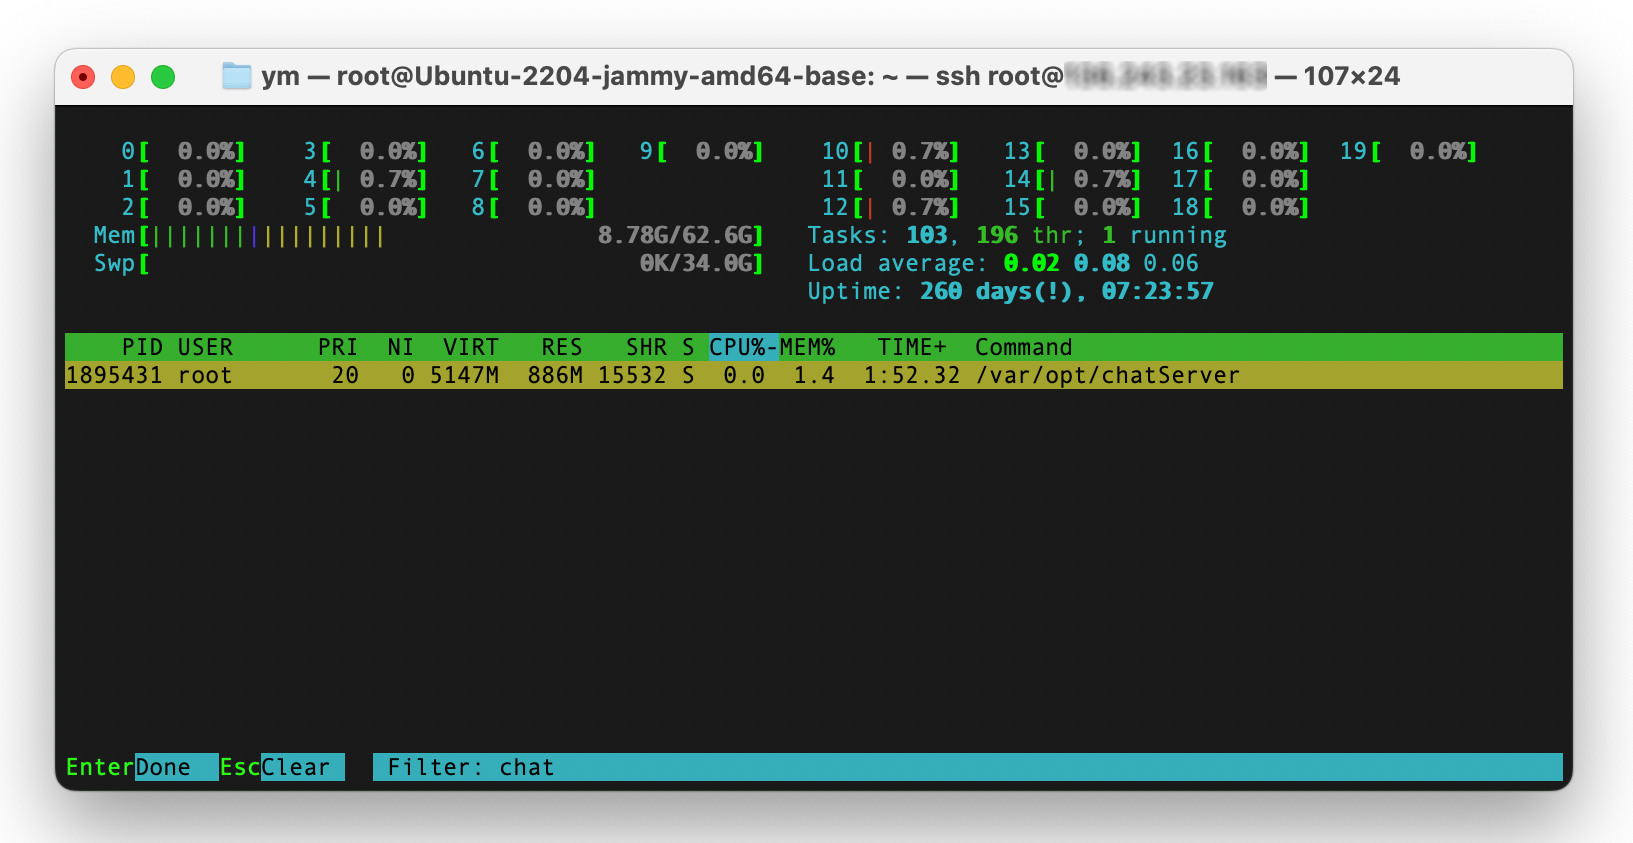Select the /var/opt/chatServer process row

pos(813,375)
